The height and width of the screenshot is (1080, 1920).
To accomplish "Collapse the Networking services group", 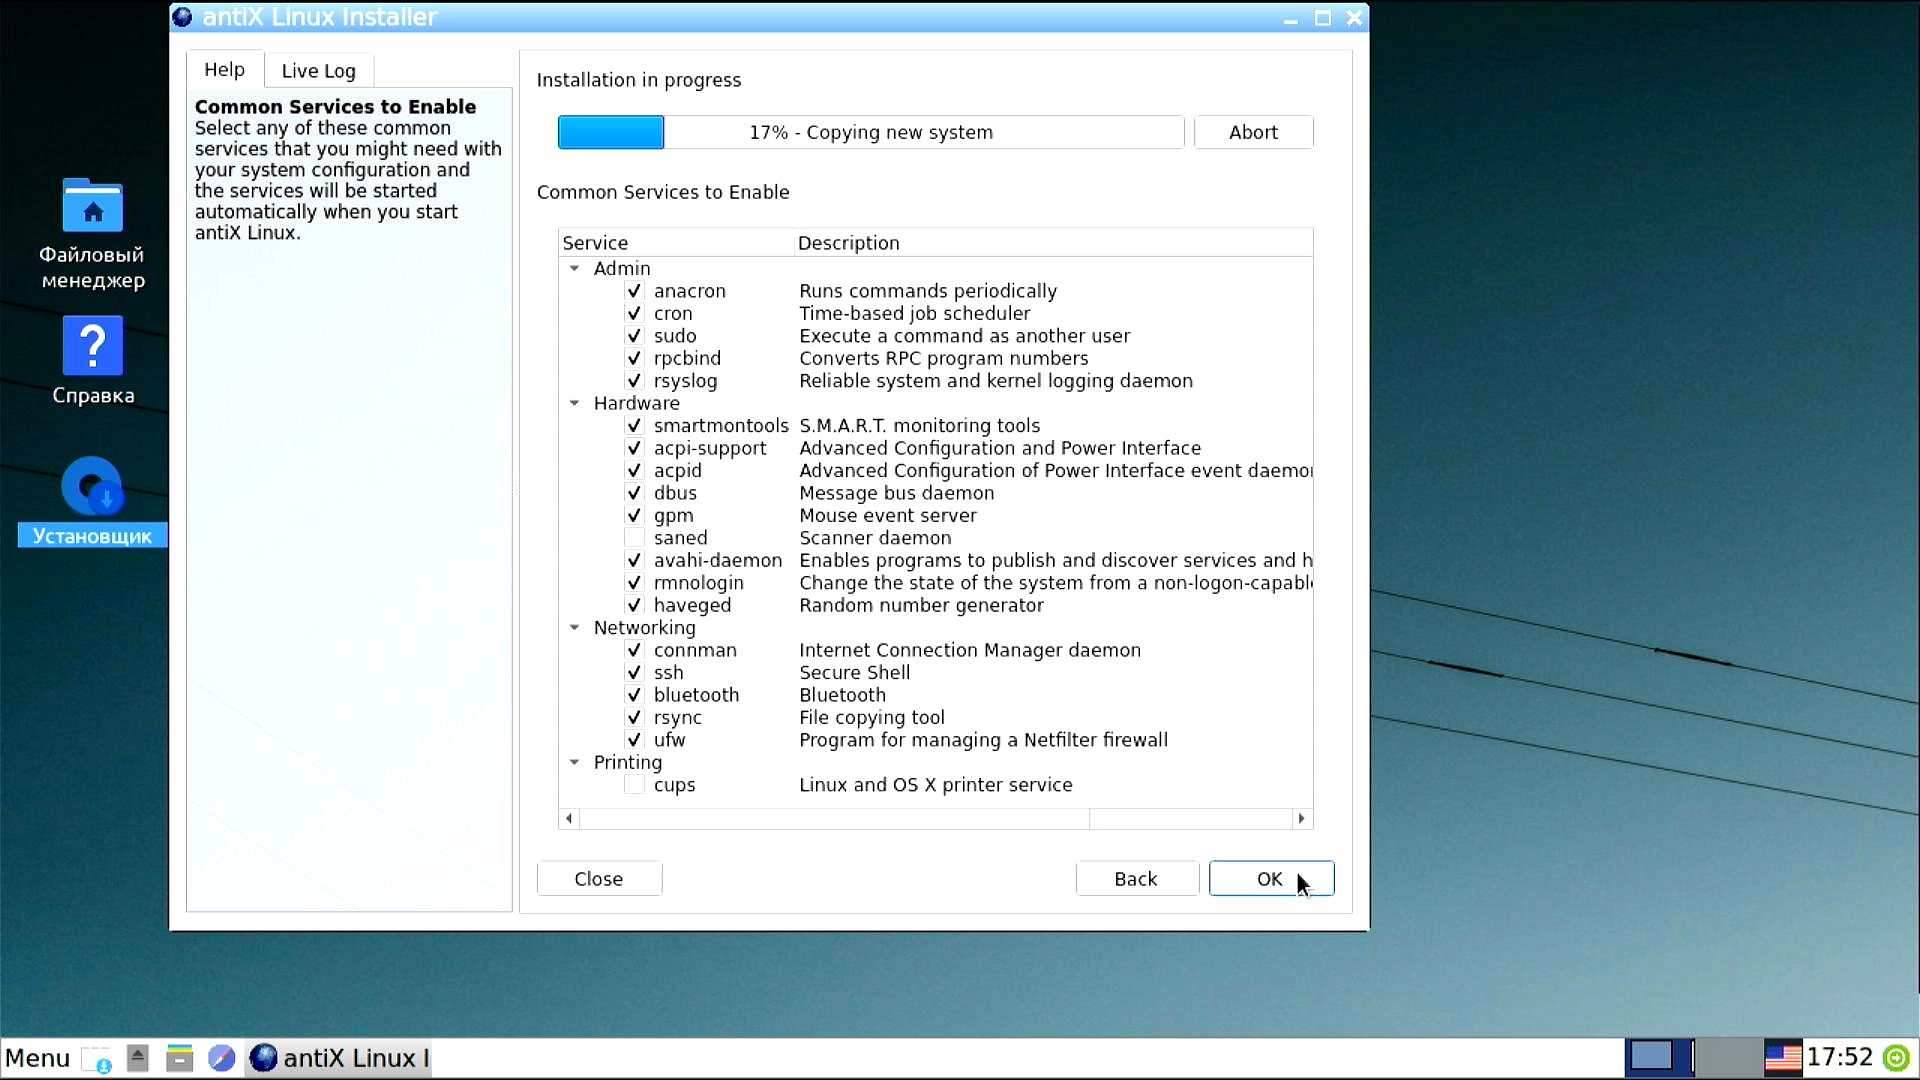I will [x=575, y=628].
